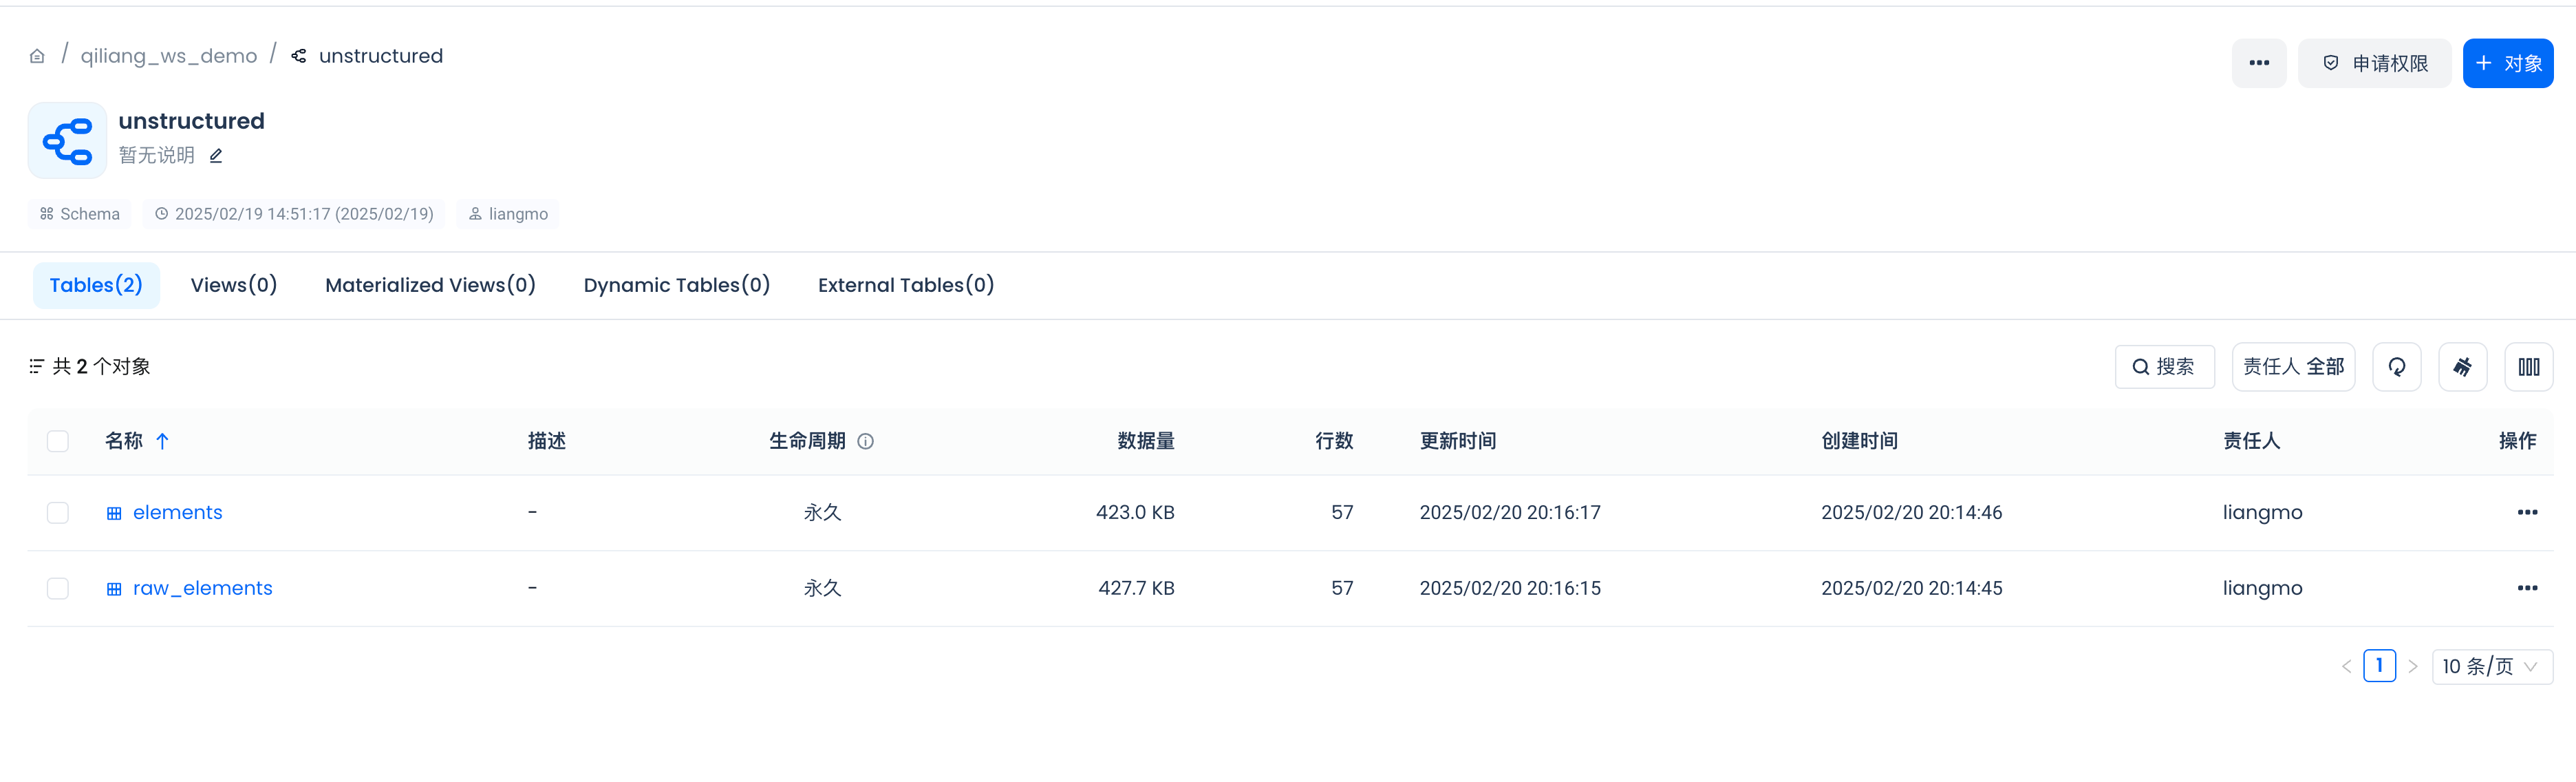Click the lifecycle info icon
This screenshot has height=782, width=2576.
click(866, 441)
